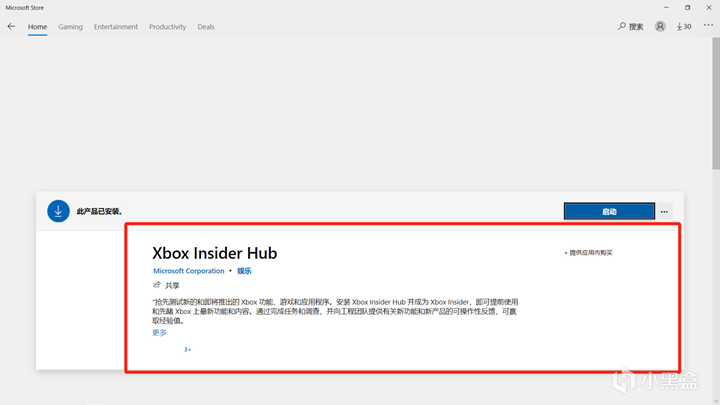
Task: Click the vertical scrollbar thumb
Action: click(715, 100)
